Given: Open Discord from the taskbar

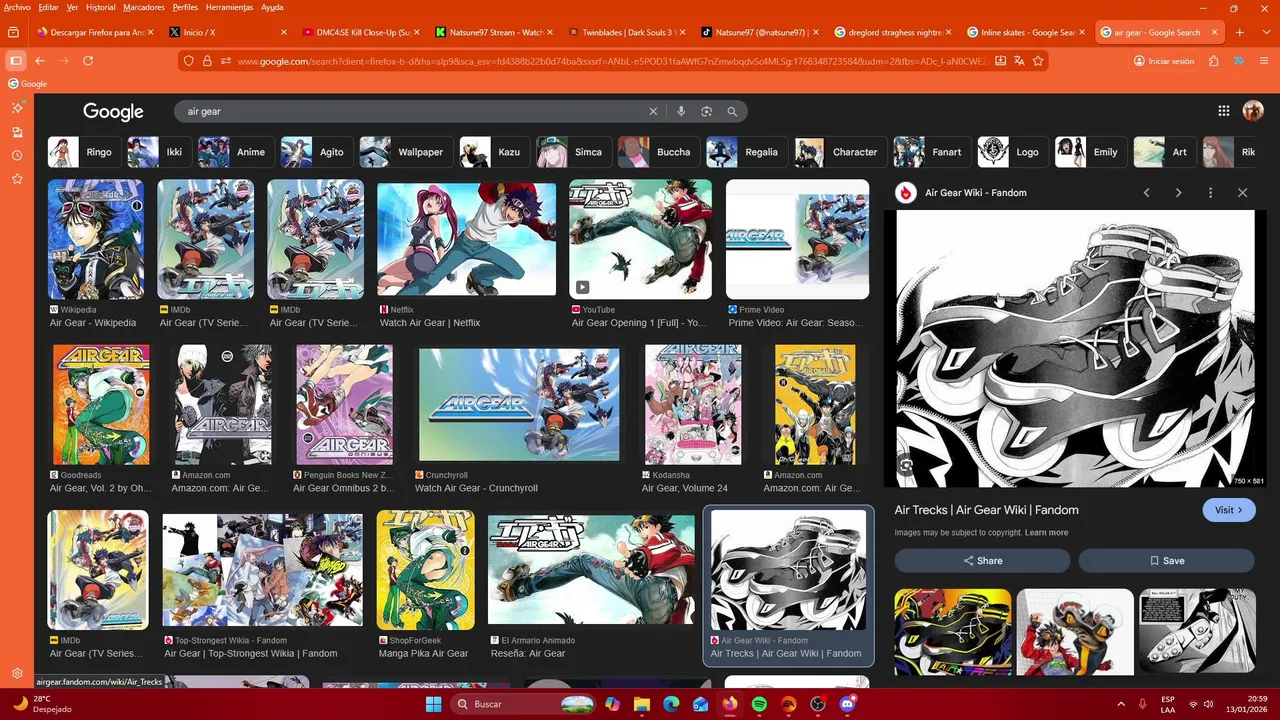Looking at the screenshot, I should [848, 704].
